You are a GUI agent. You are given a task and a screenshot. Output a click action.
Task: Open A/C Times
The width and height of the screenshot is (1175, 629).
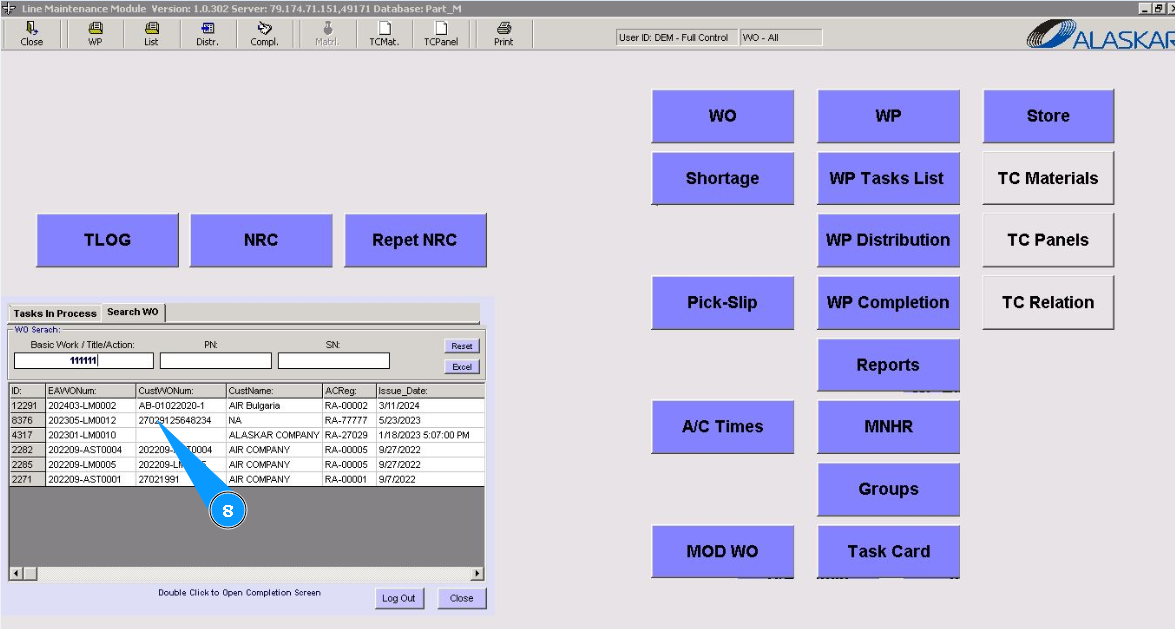click(722, 427)
